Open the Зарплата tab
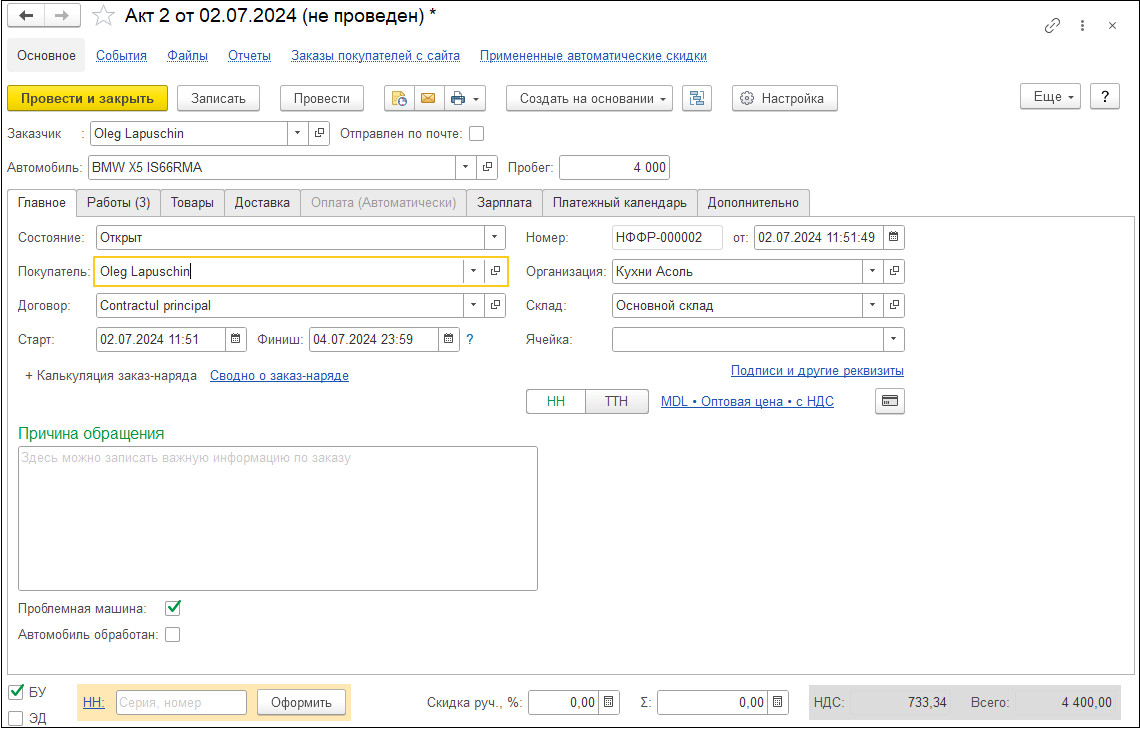This screenshot has width=1140, height=729. tap(504, 202)
